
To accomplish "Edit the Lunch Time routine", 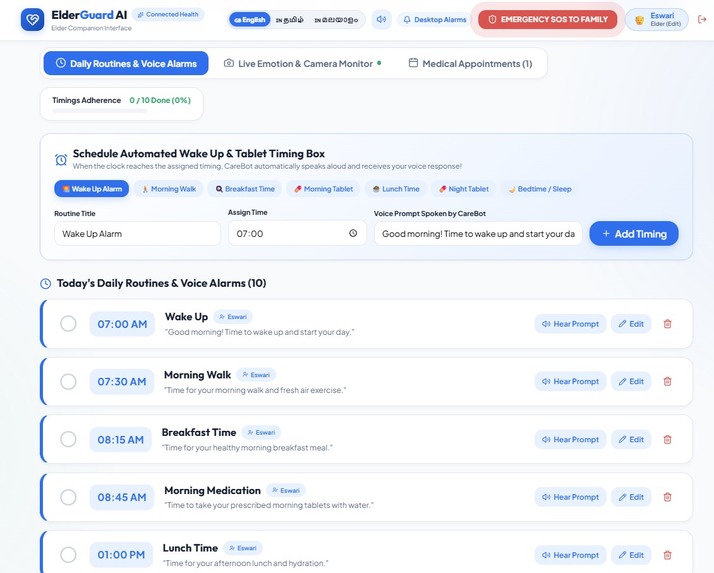I will (x=631, y=555).
